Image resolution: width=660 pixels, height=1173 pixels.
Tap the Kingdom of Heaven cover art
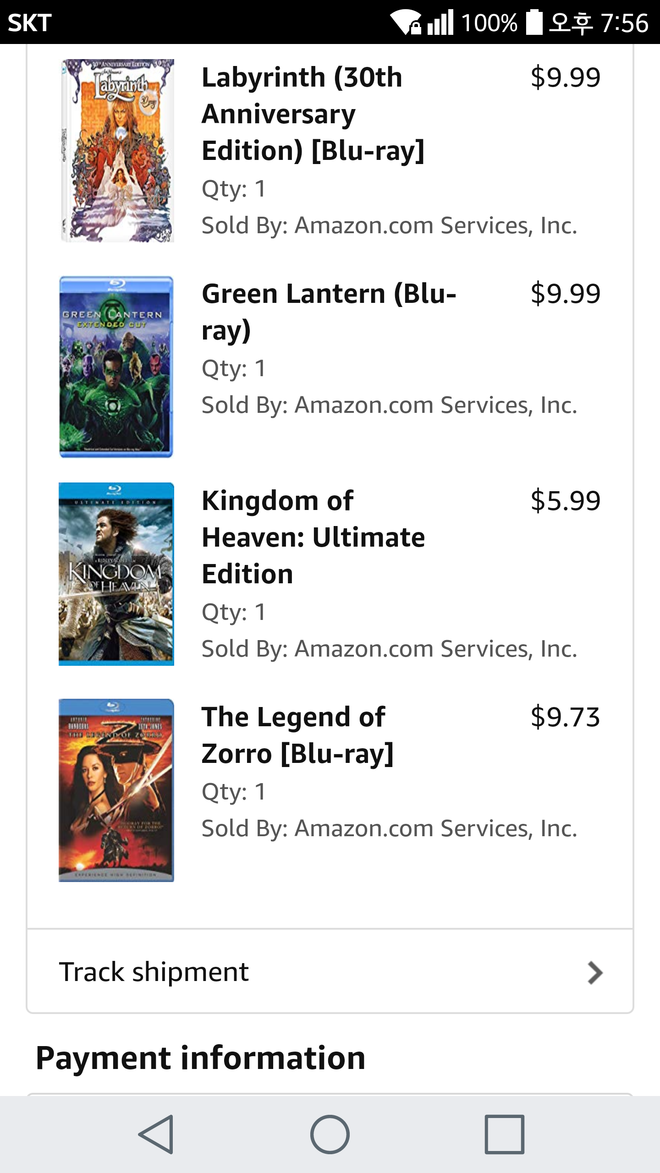[116, 574]
